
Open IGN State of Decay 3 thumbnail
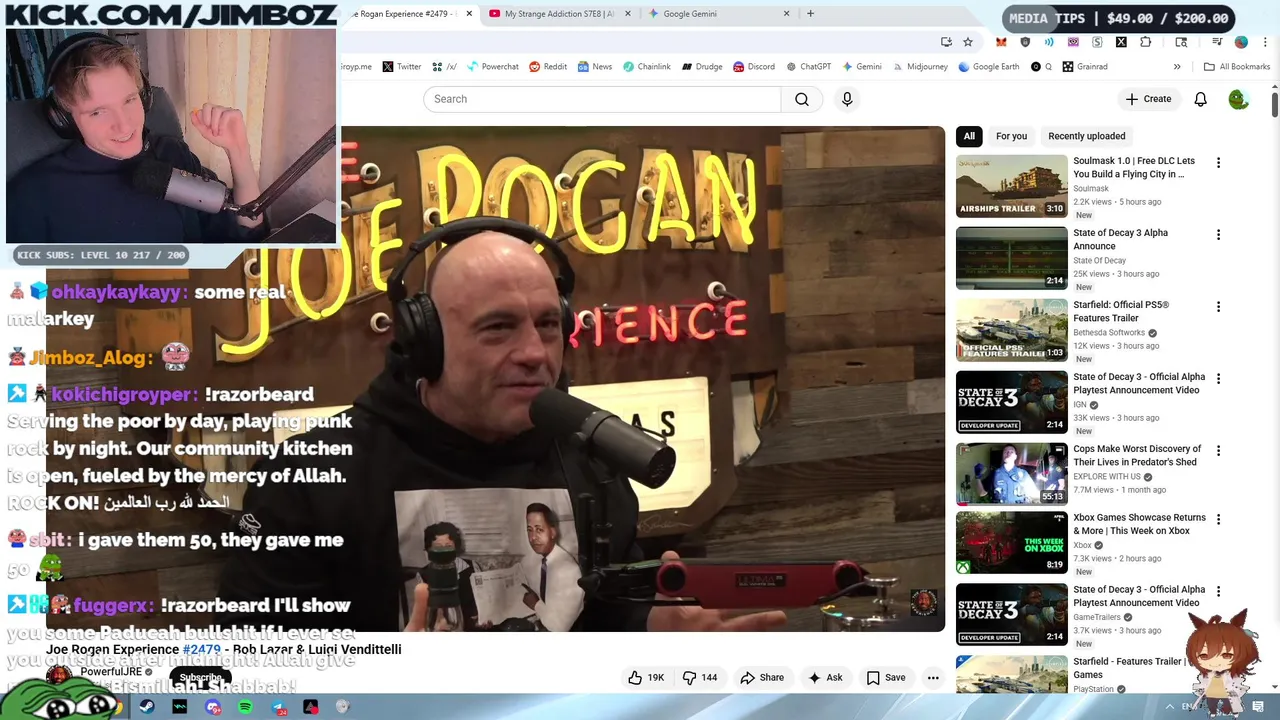click(x=1012, y=402)
